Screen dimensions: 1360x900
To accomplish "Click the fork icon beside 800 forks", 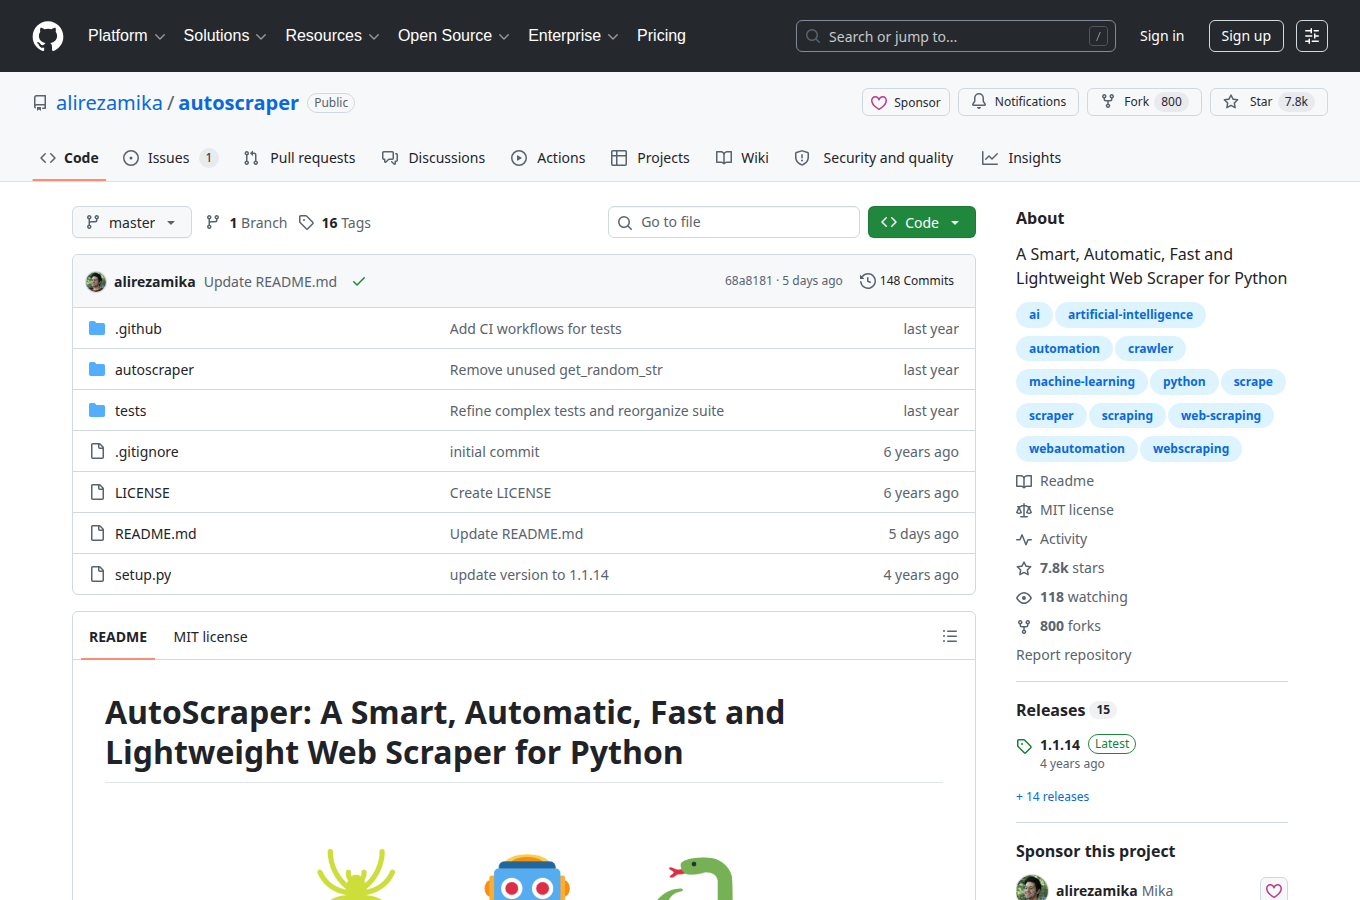I will pos(1024,627).
